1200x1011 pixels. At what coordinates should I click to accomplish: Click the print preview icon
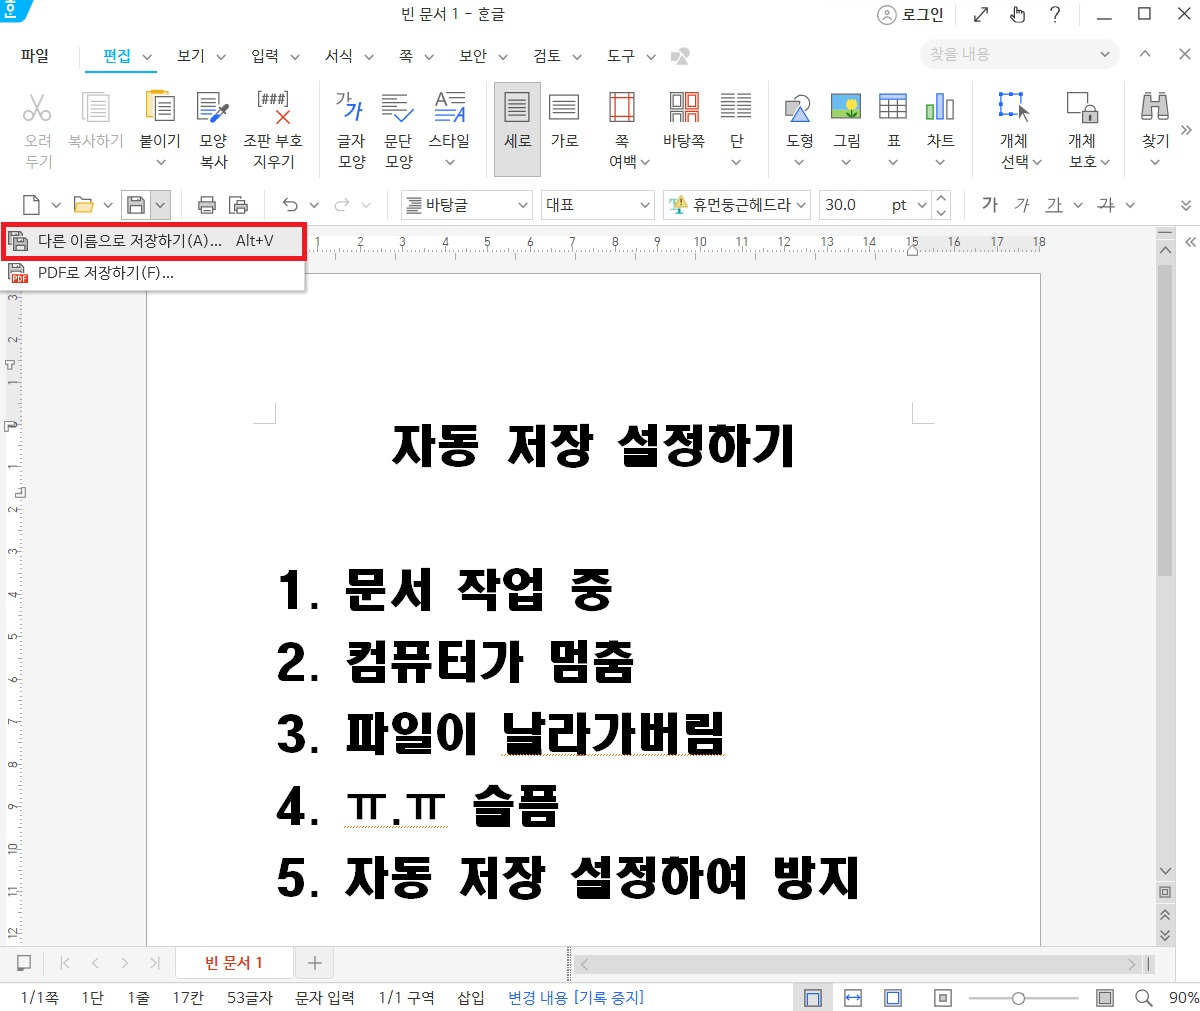(238, 205)
